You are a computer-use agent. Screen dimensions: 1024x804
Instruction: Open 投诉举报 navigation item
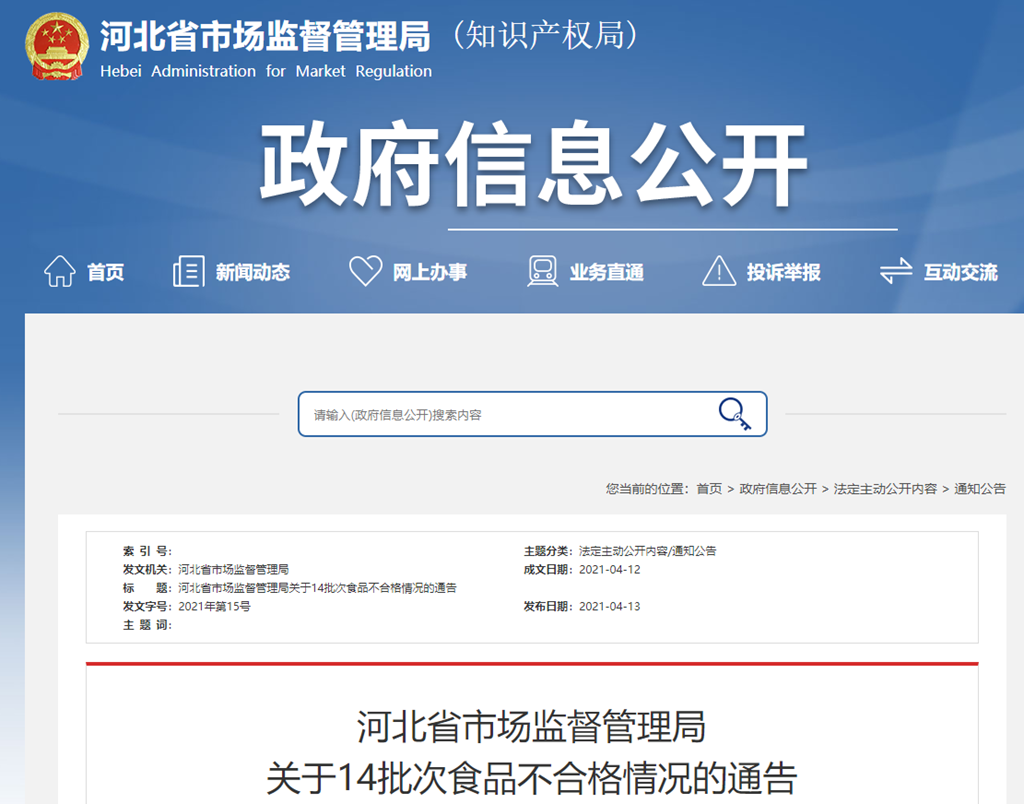click(x=783, y=272)
